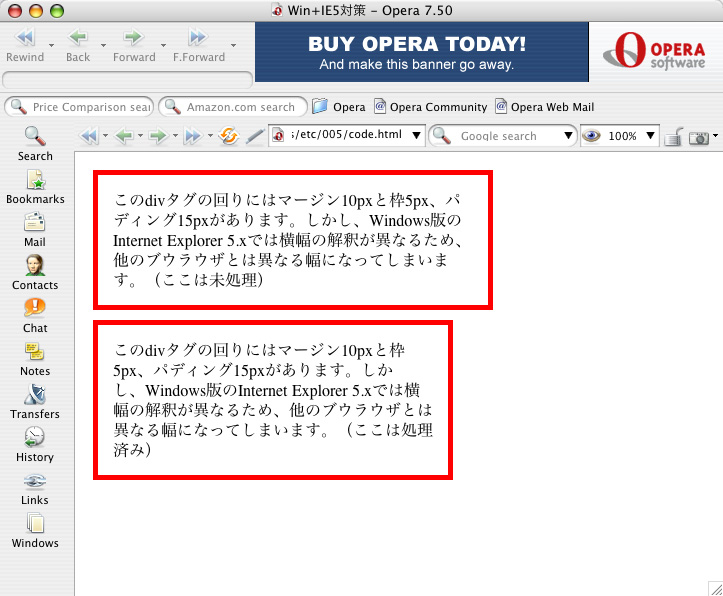Click the orange reload icon
The height and width of the screenshot is (596, 723).
click(x=229, y=136)
